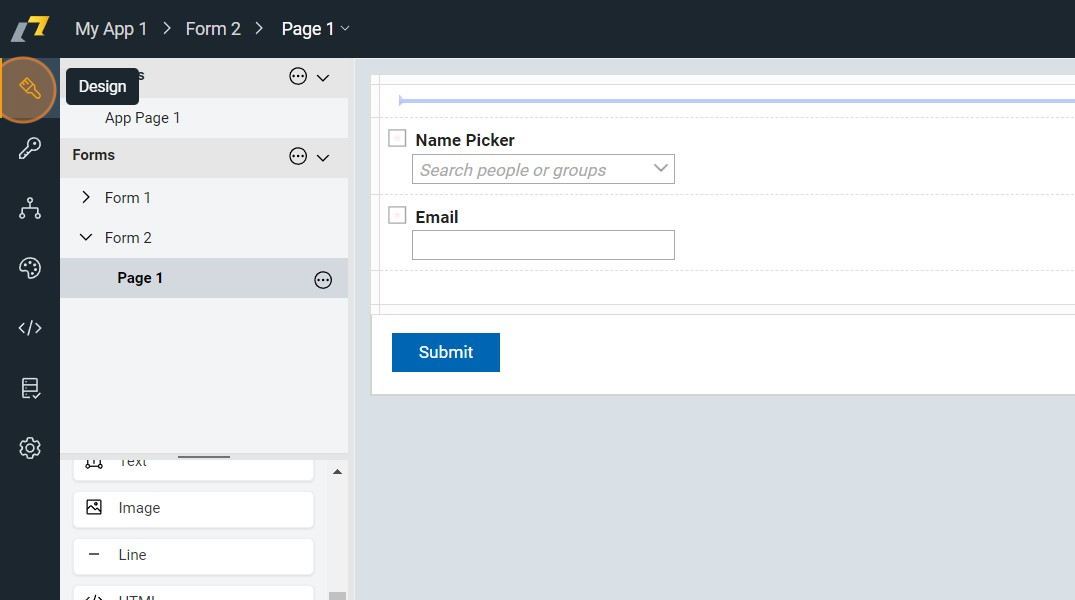Open the Name Picker search dropdown
Image resolution: width=1075 pixels, height=600 pixels.
(x=660, y=169)
